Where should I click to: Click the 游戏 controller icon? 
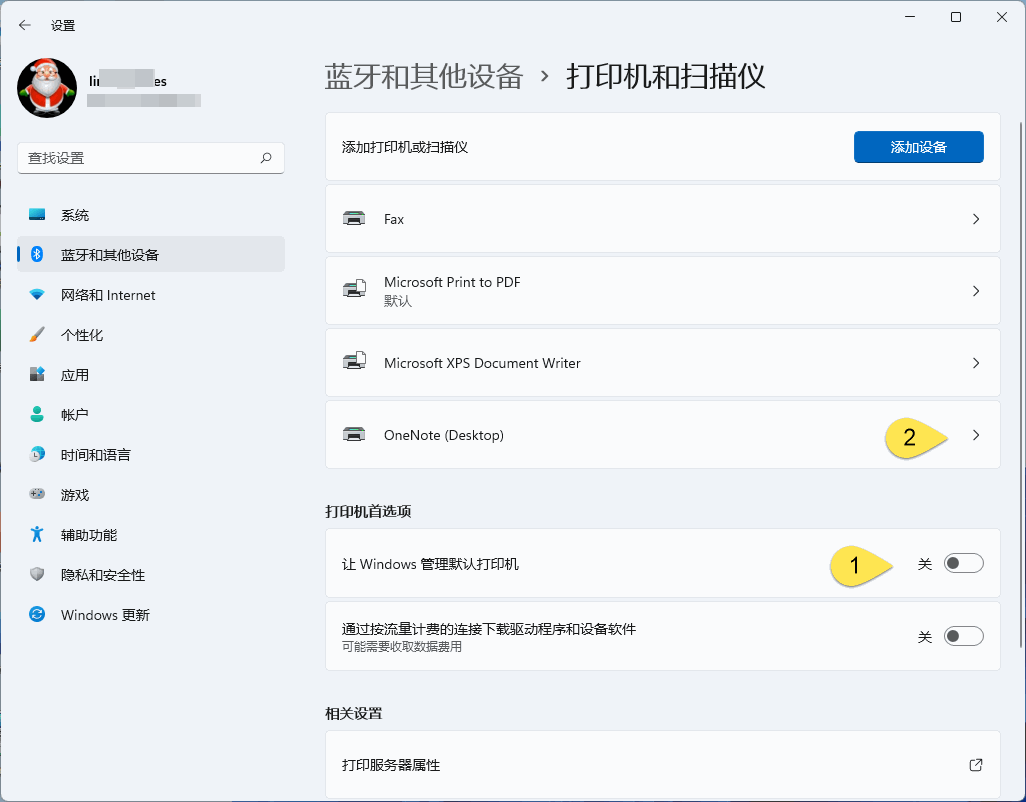(x=37, y=494)
